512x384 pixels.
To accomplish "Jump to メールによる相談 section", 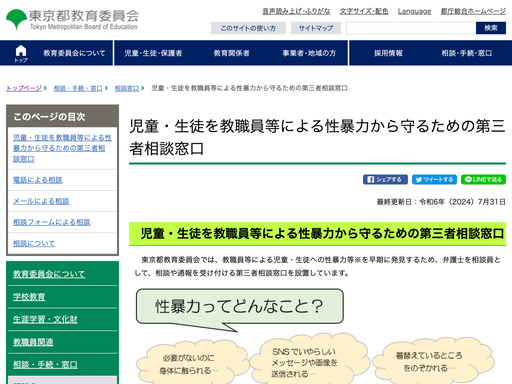I will pyautogui.click(x=41, y=201).
